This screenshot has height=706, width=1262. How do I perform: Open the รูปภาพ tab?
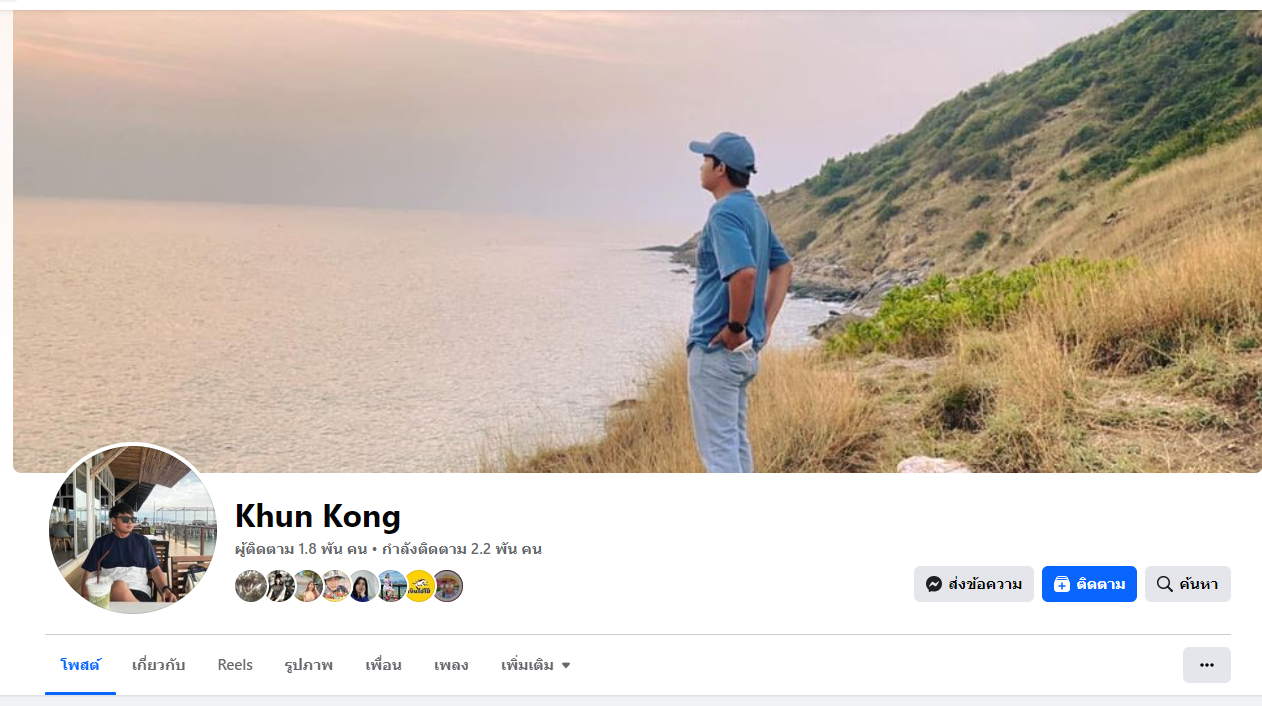[x=308, y=665]
